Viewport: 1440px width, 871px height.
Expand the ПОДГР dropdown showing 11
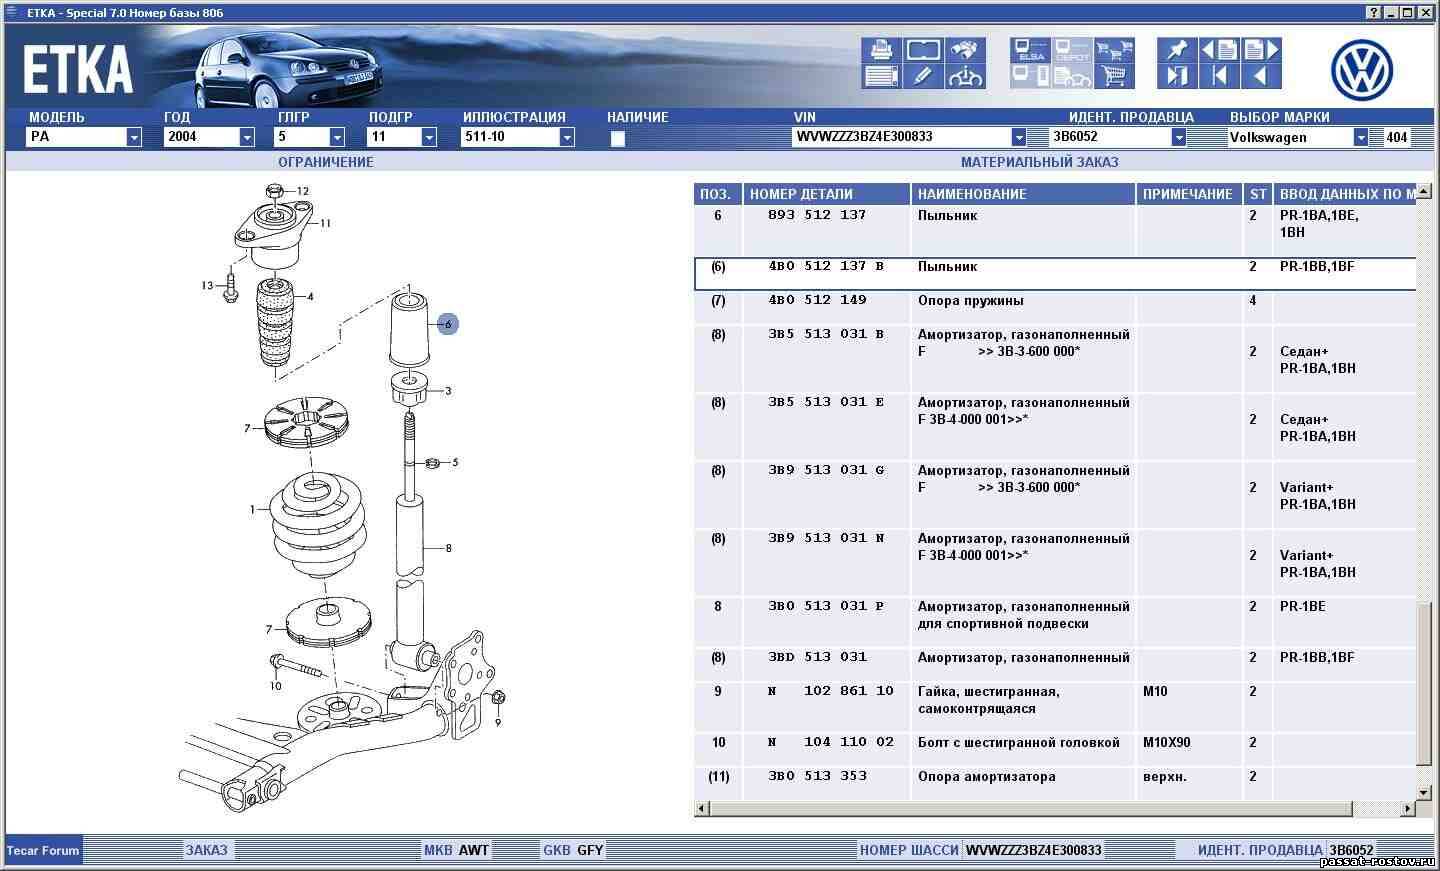(x=429, y=138)
